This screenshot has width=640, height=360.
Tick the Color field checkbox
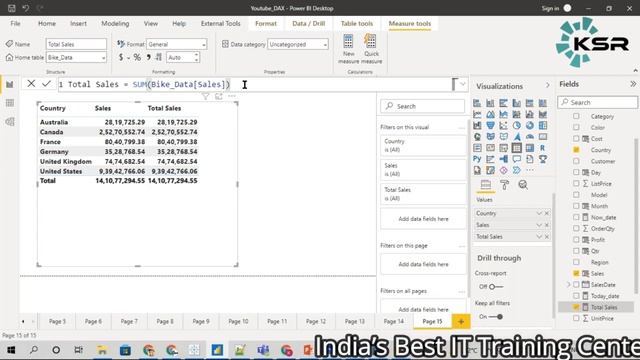coord(576,127)
